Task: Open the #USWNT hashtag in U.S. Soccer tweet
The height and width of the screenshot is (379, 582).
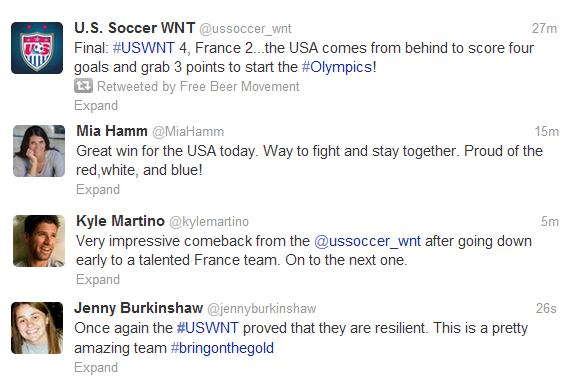Action: 144,48
